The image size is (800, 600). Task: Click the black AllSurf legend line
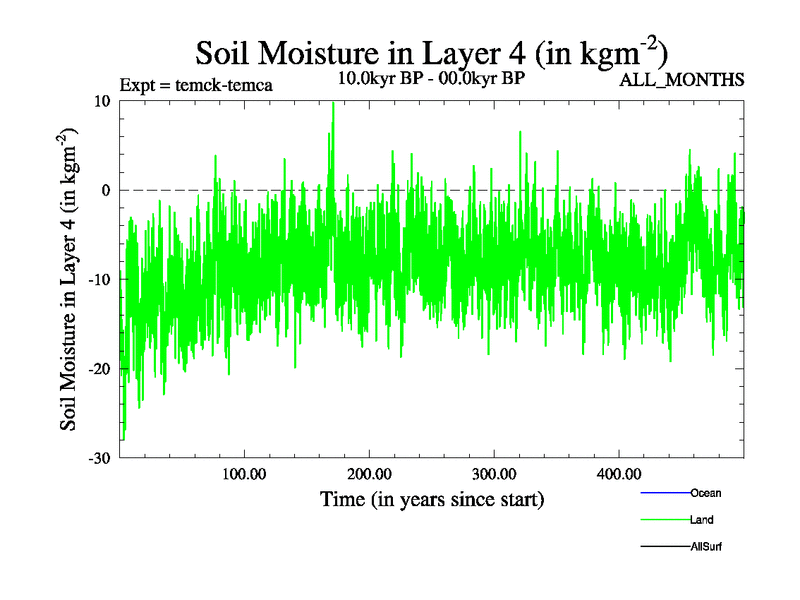click(x=664, y=547)
